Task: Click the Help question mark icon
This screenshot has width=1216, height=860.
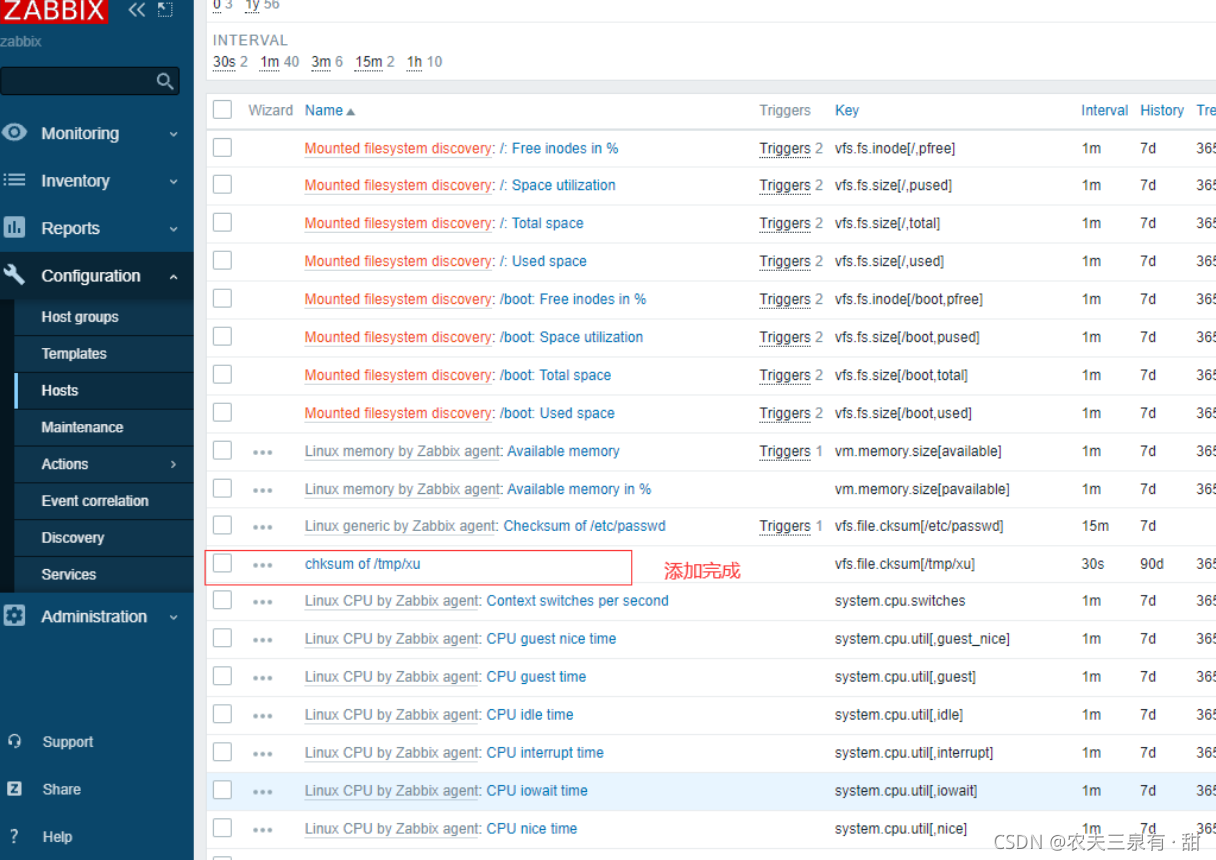Action: pos(14,836)
